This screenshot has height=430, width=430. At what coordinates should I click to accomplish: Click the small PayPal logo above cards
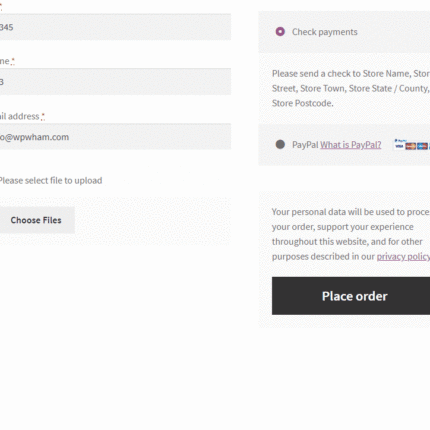(x=401, y=140)
